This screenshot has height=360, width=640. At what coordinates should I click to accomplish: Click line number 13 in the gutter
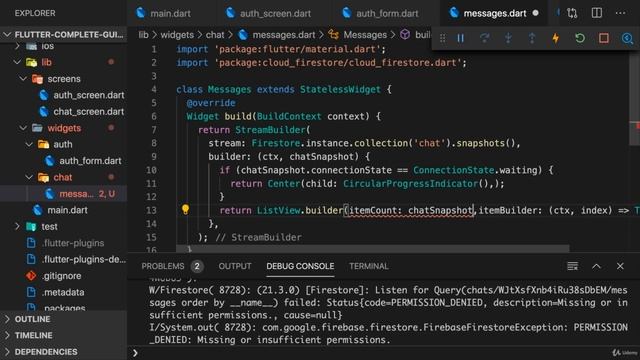[151, 210]
